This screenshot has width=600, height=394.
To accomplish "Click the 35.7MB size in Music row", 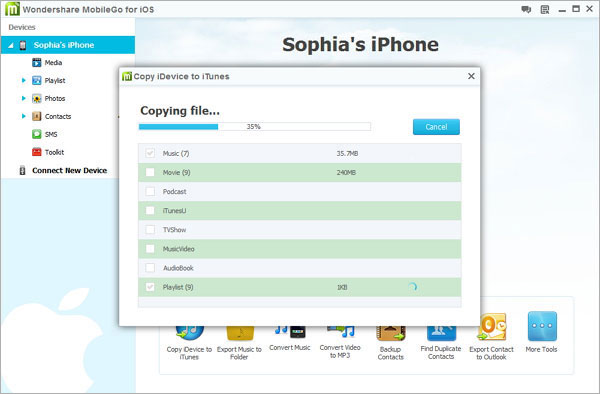I will tap(347, 153).
